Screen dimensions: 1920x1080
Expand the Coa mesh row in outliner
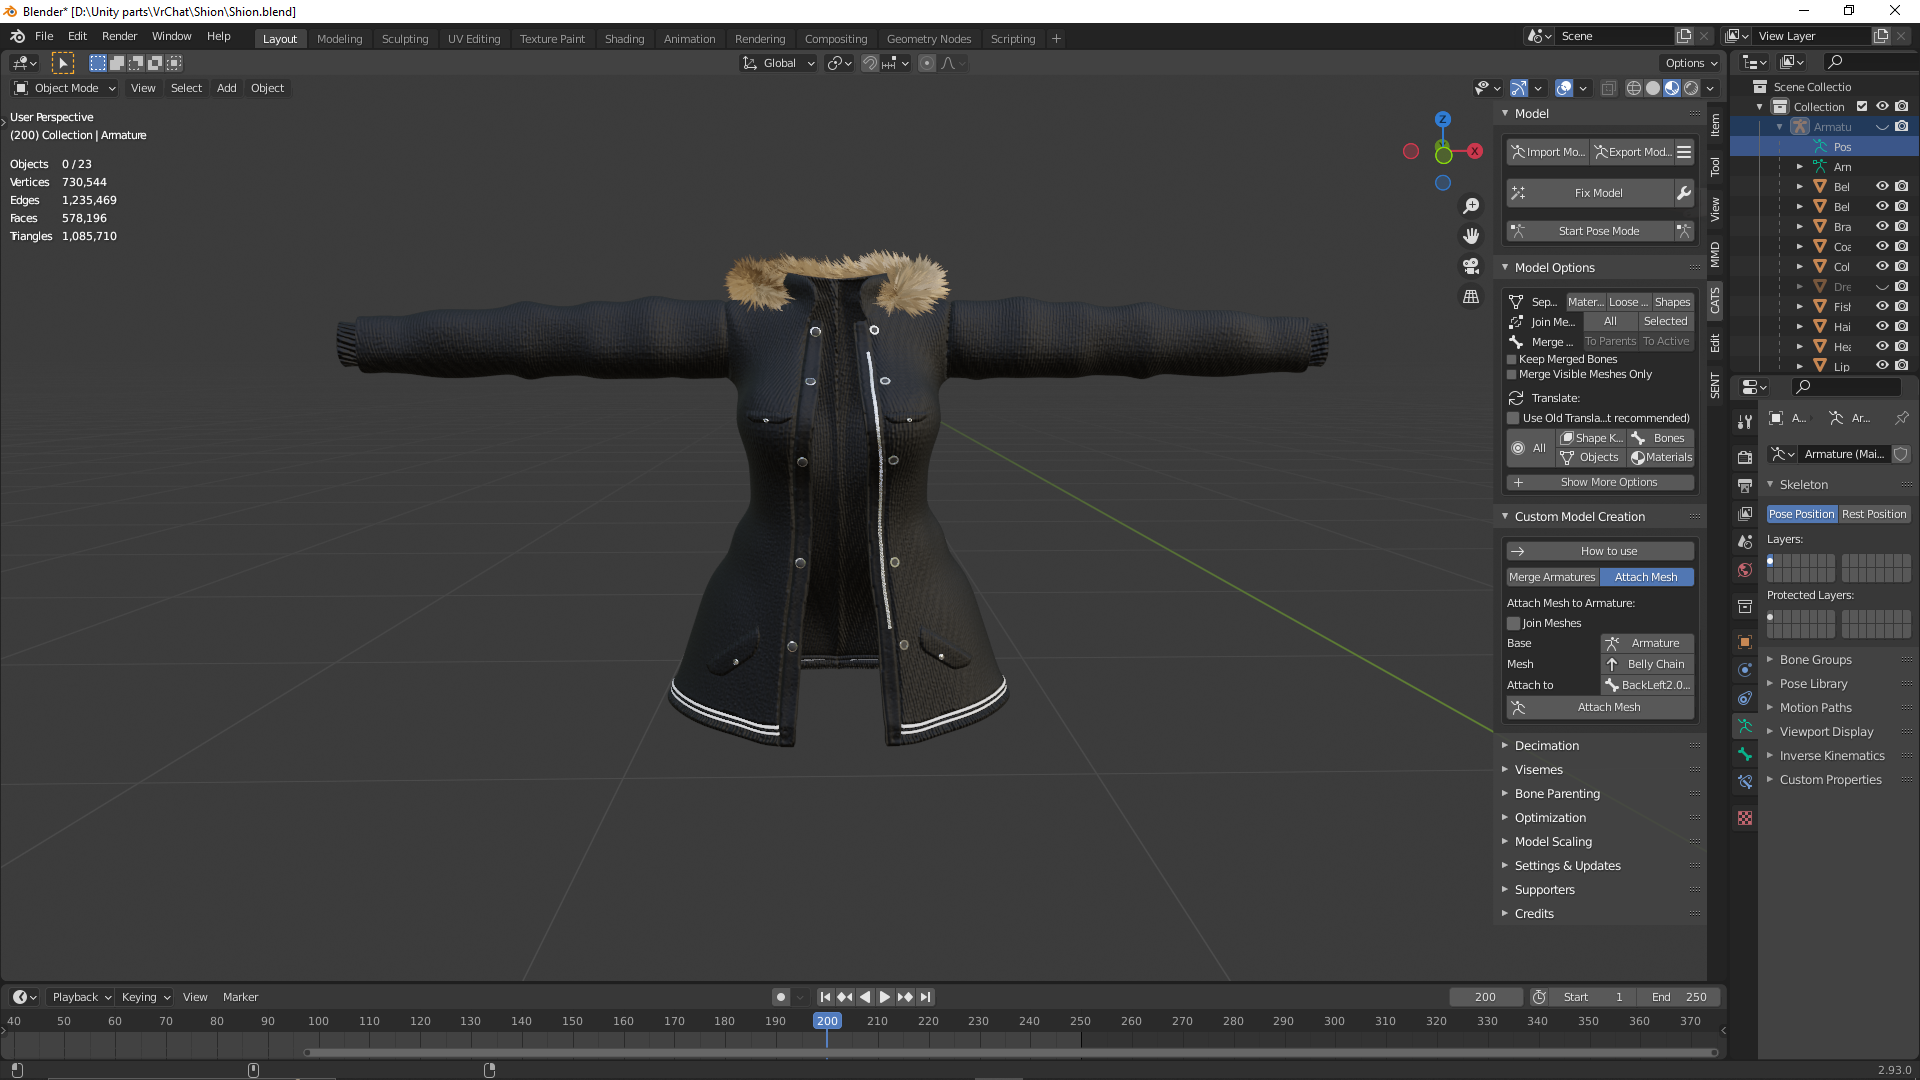coord(1800,247)
